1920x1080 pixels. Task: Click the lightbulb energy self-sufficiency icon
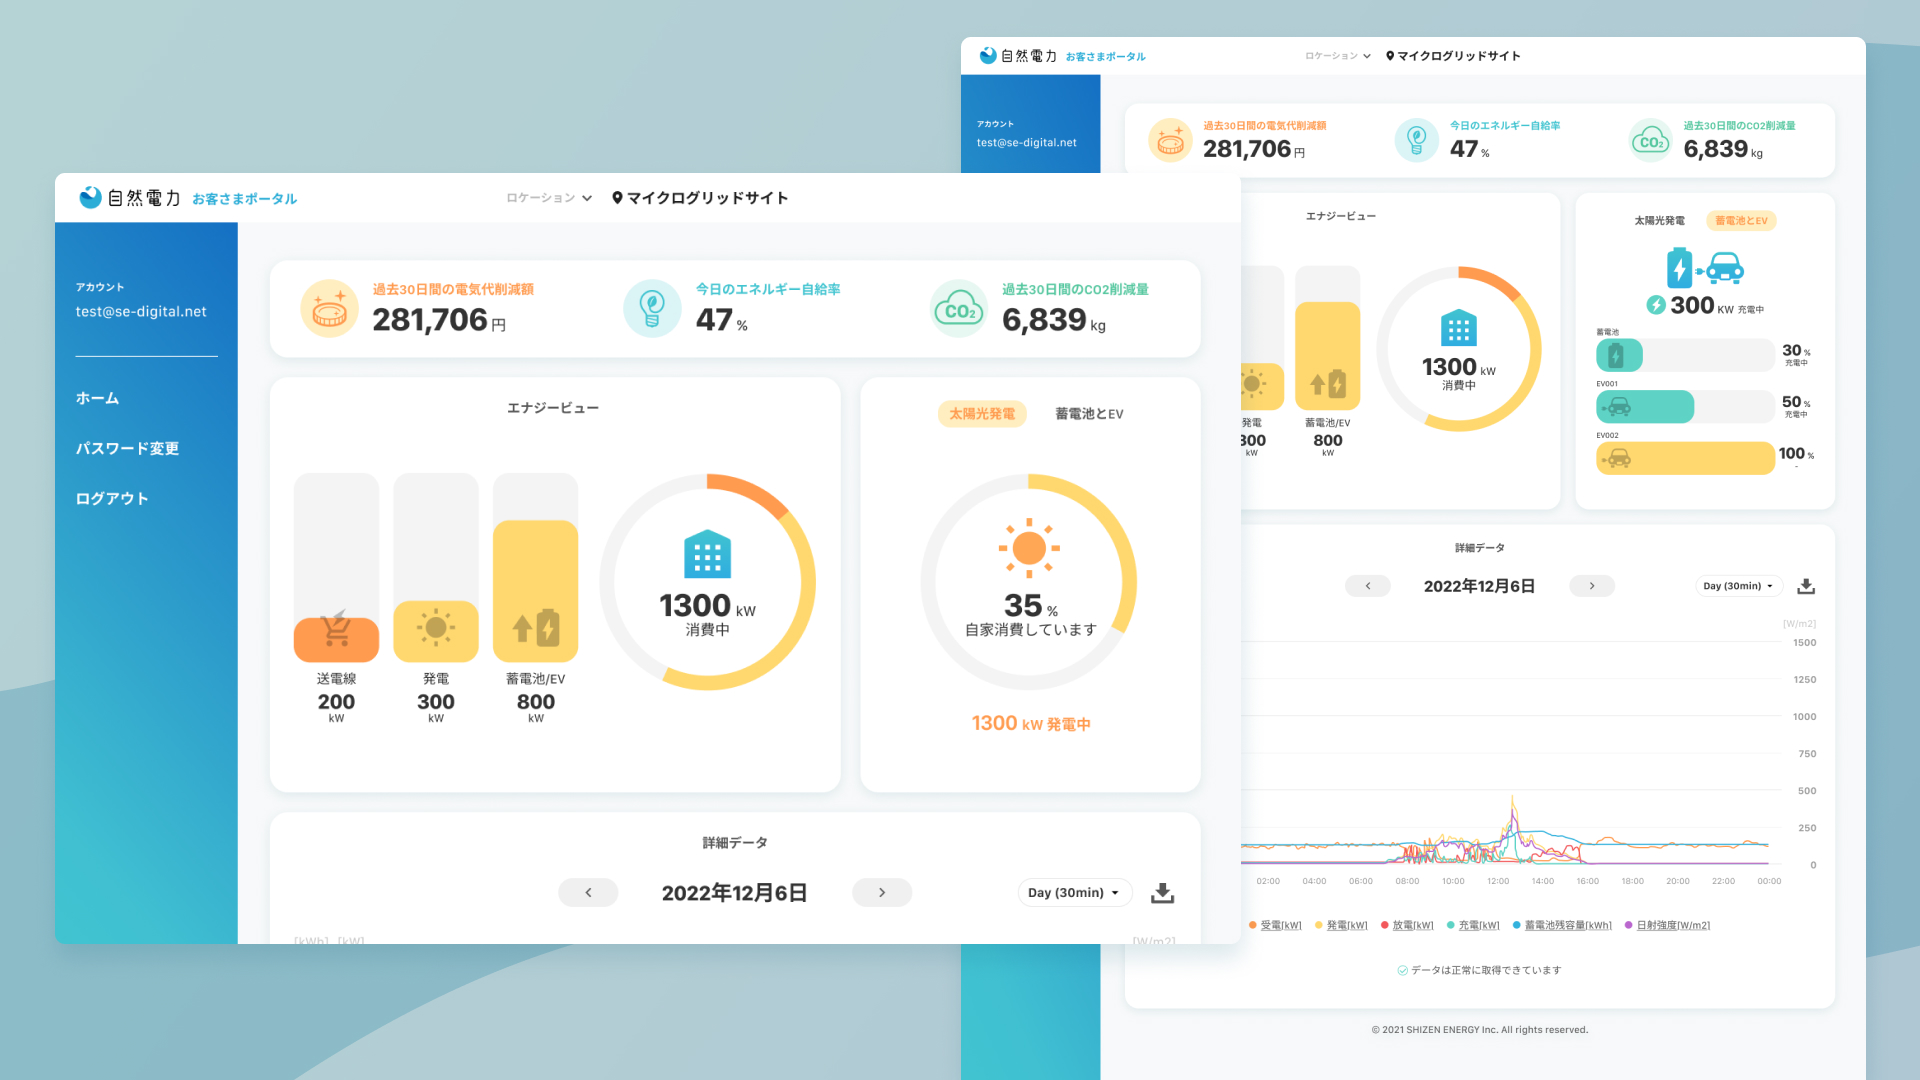652,309
